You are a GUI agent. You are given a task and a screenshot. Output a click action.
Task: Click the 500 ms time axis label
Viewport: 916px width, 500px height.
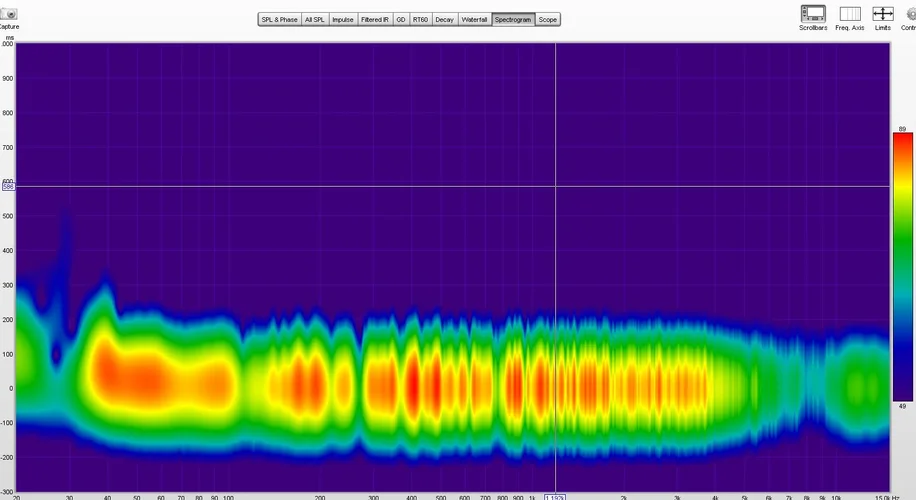8,216
